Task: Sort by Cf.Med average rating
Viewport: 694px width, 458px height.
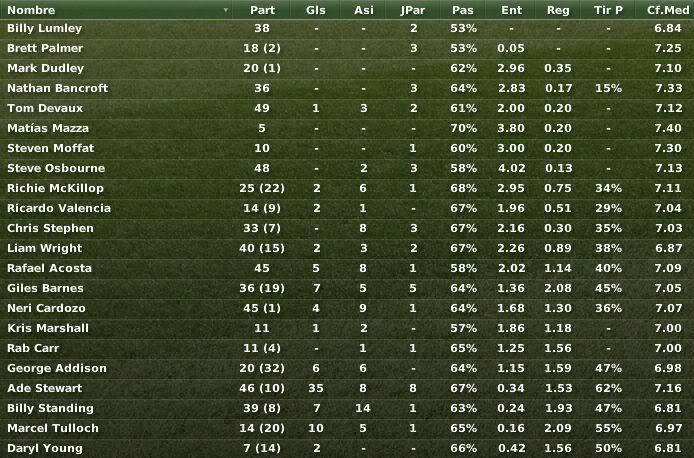Action: tap(667, 10)
